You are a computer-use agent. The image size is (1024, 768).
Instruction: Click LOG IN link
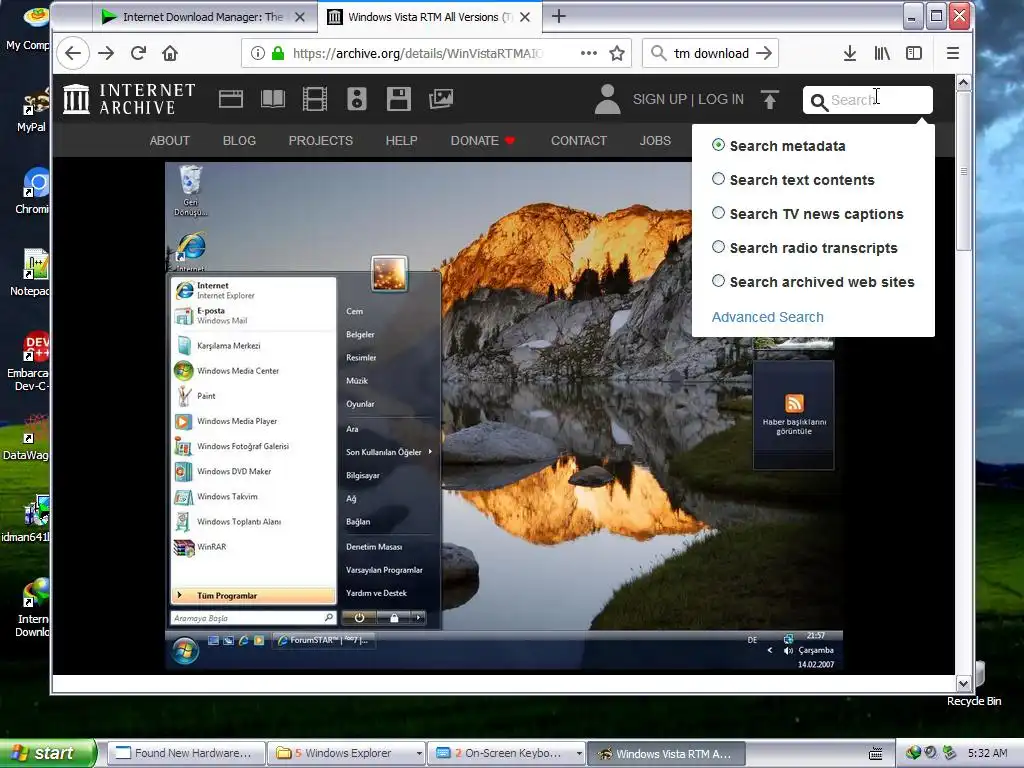721,99
